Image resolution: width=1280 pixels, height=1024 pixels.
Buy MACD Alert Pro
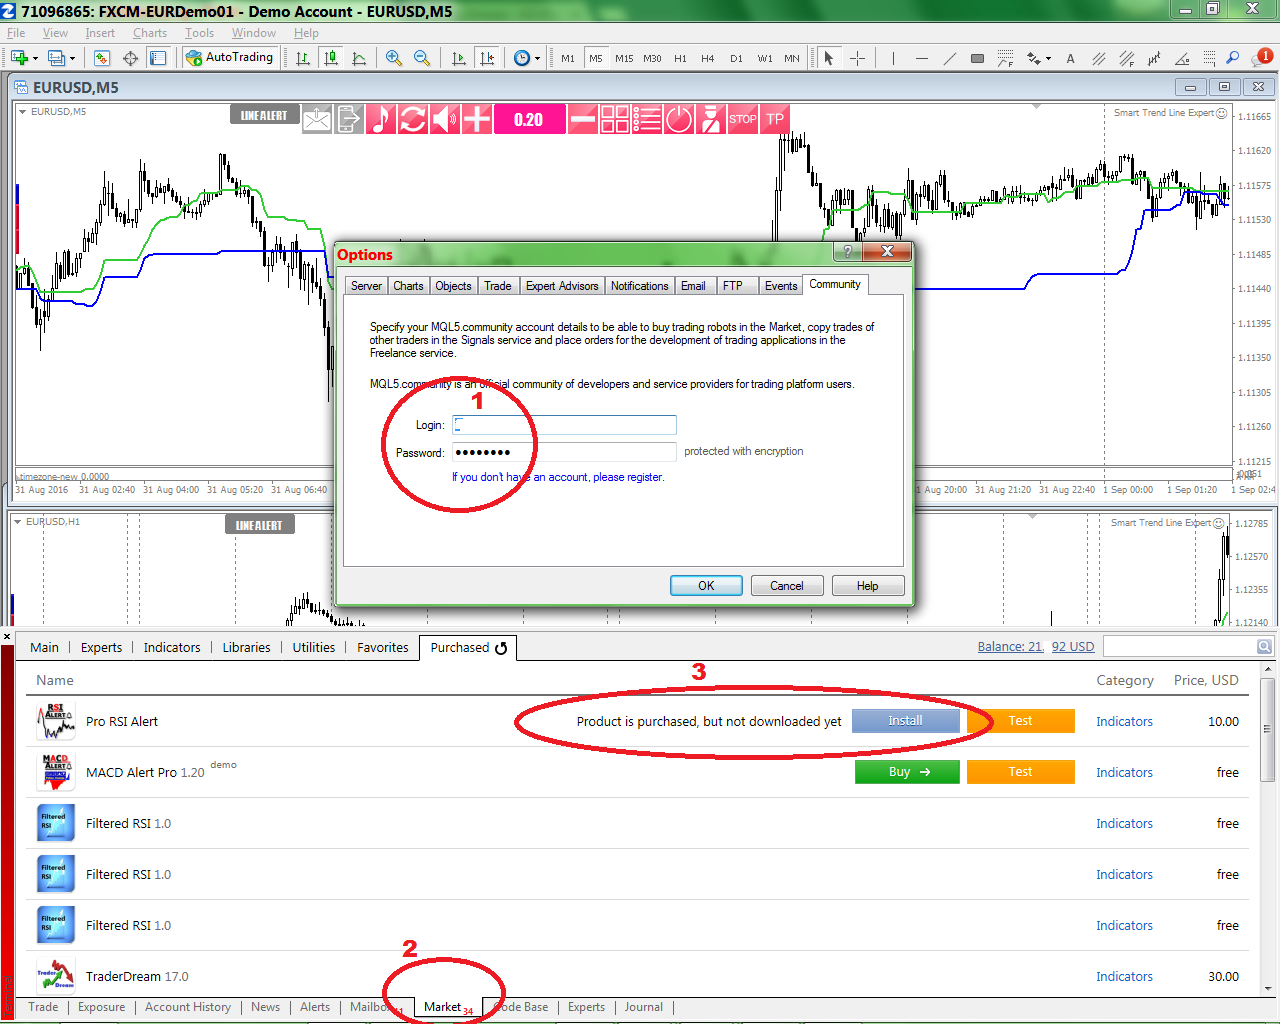click(907, 772)
